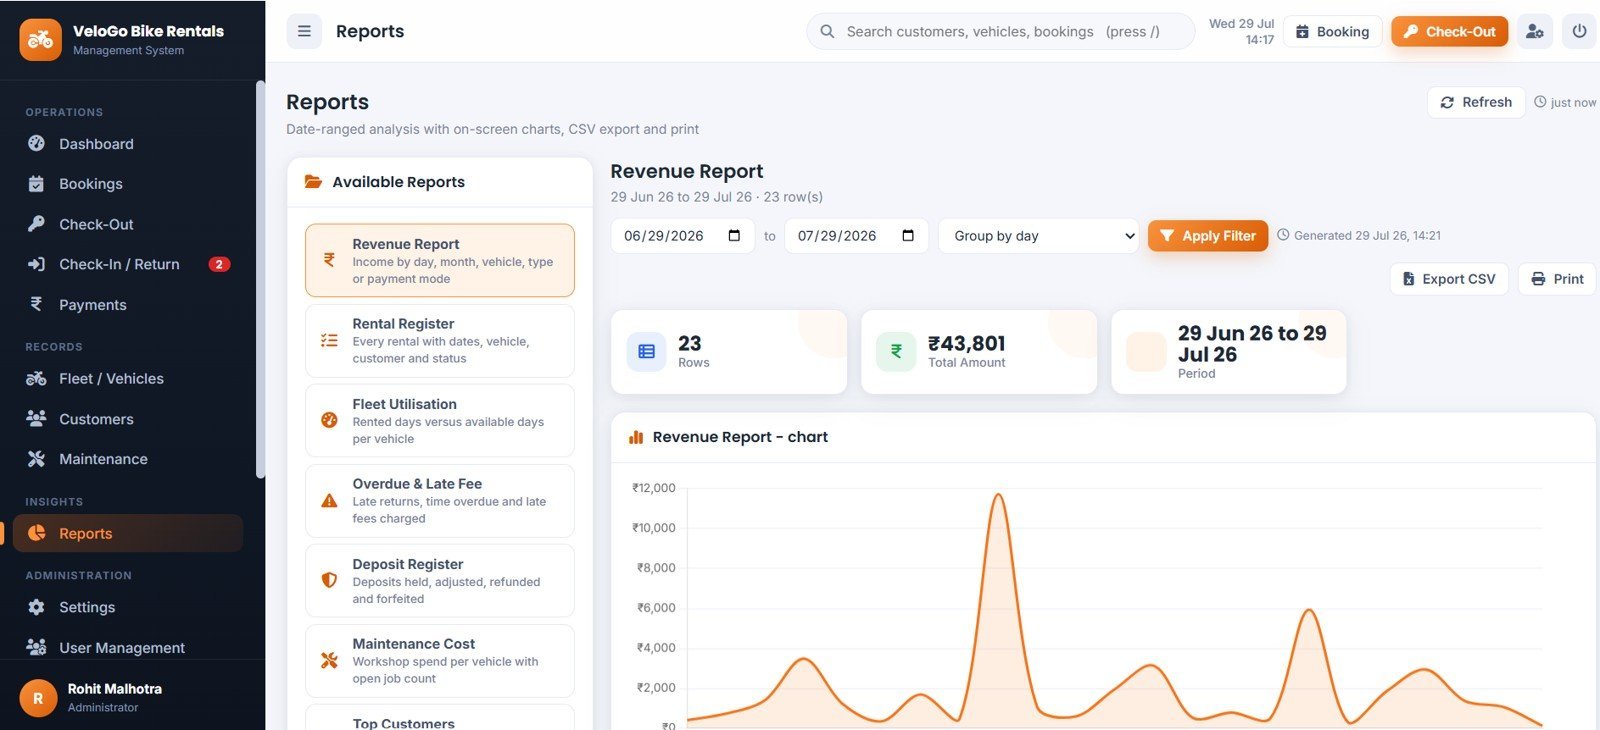Click the Check-In / Return arrow icon
Viewport: 1600px width, 730px height.
[x=36, y=264]
